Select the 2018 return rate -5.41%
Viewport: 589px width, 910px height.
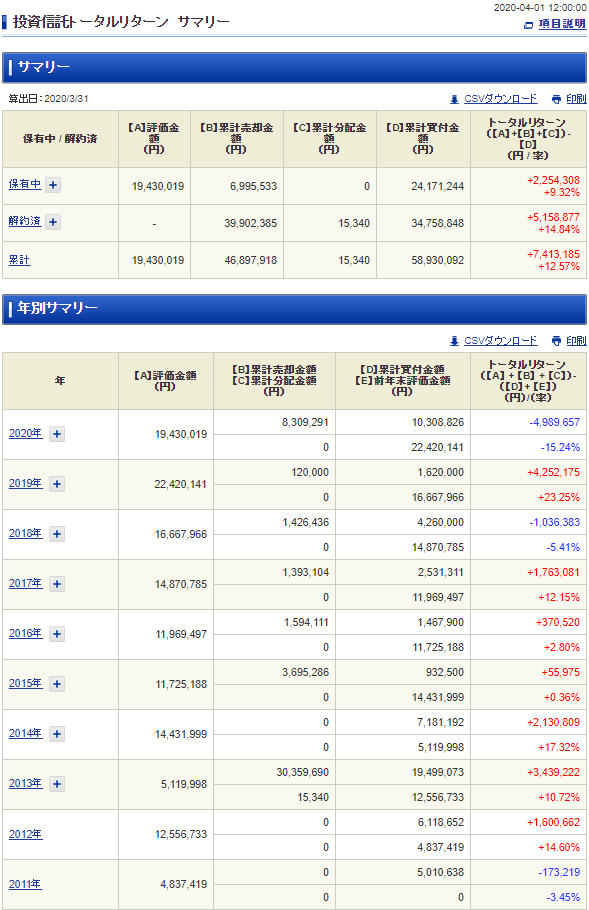coord(562,547)
